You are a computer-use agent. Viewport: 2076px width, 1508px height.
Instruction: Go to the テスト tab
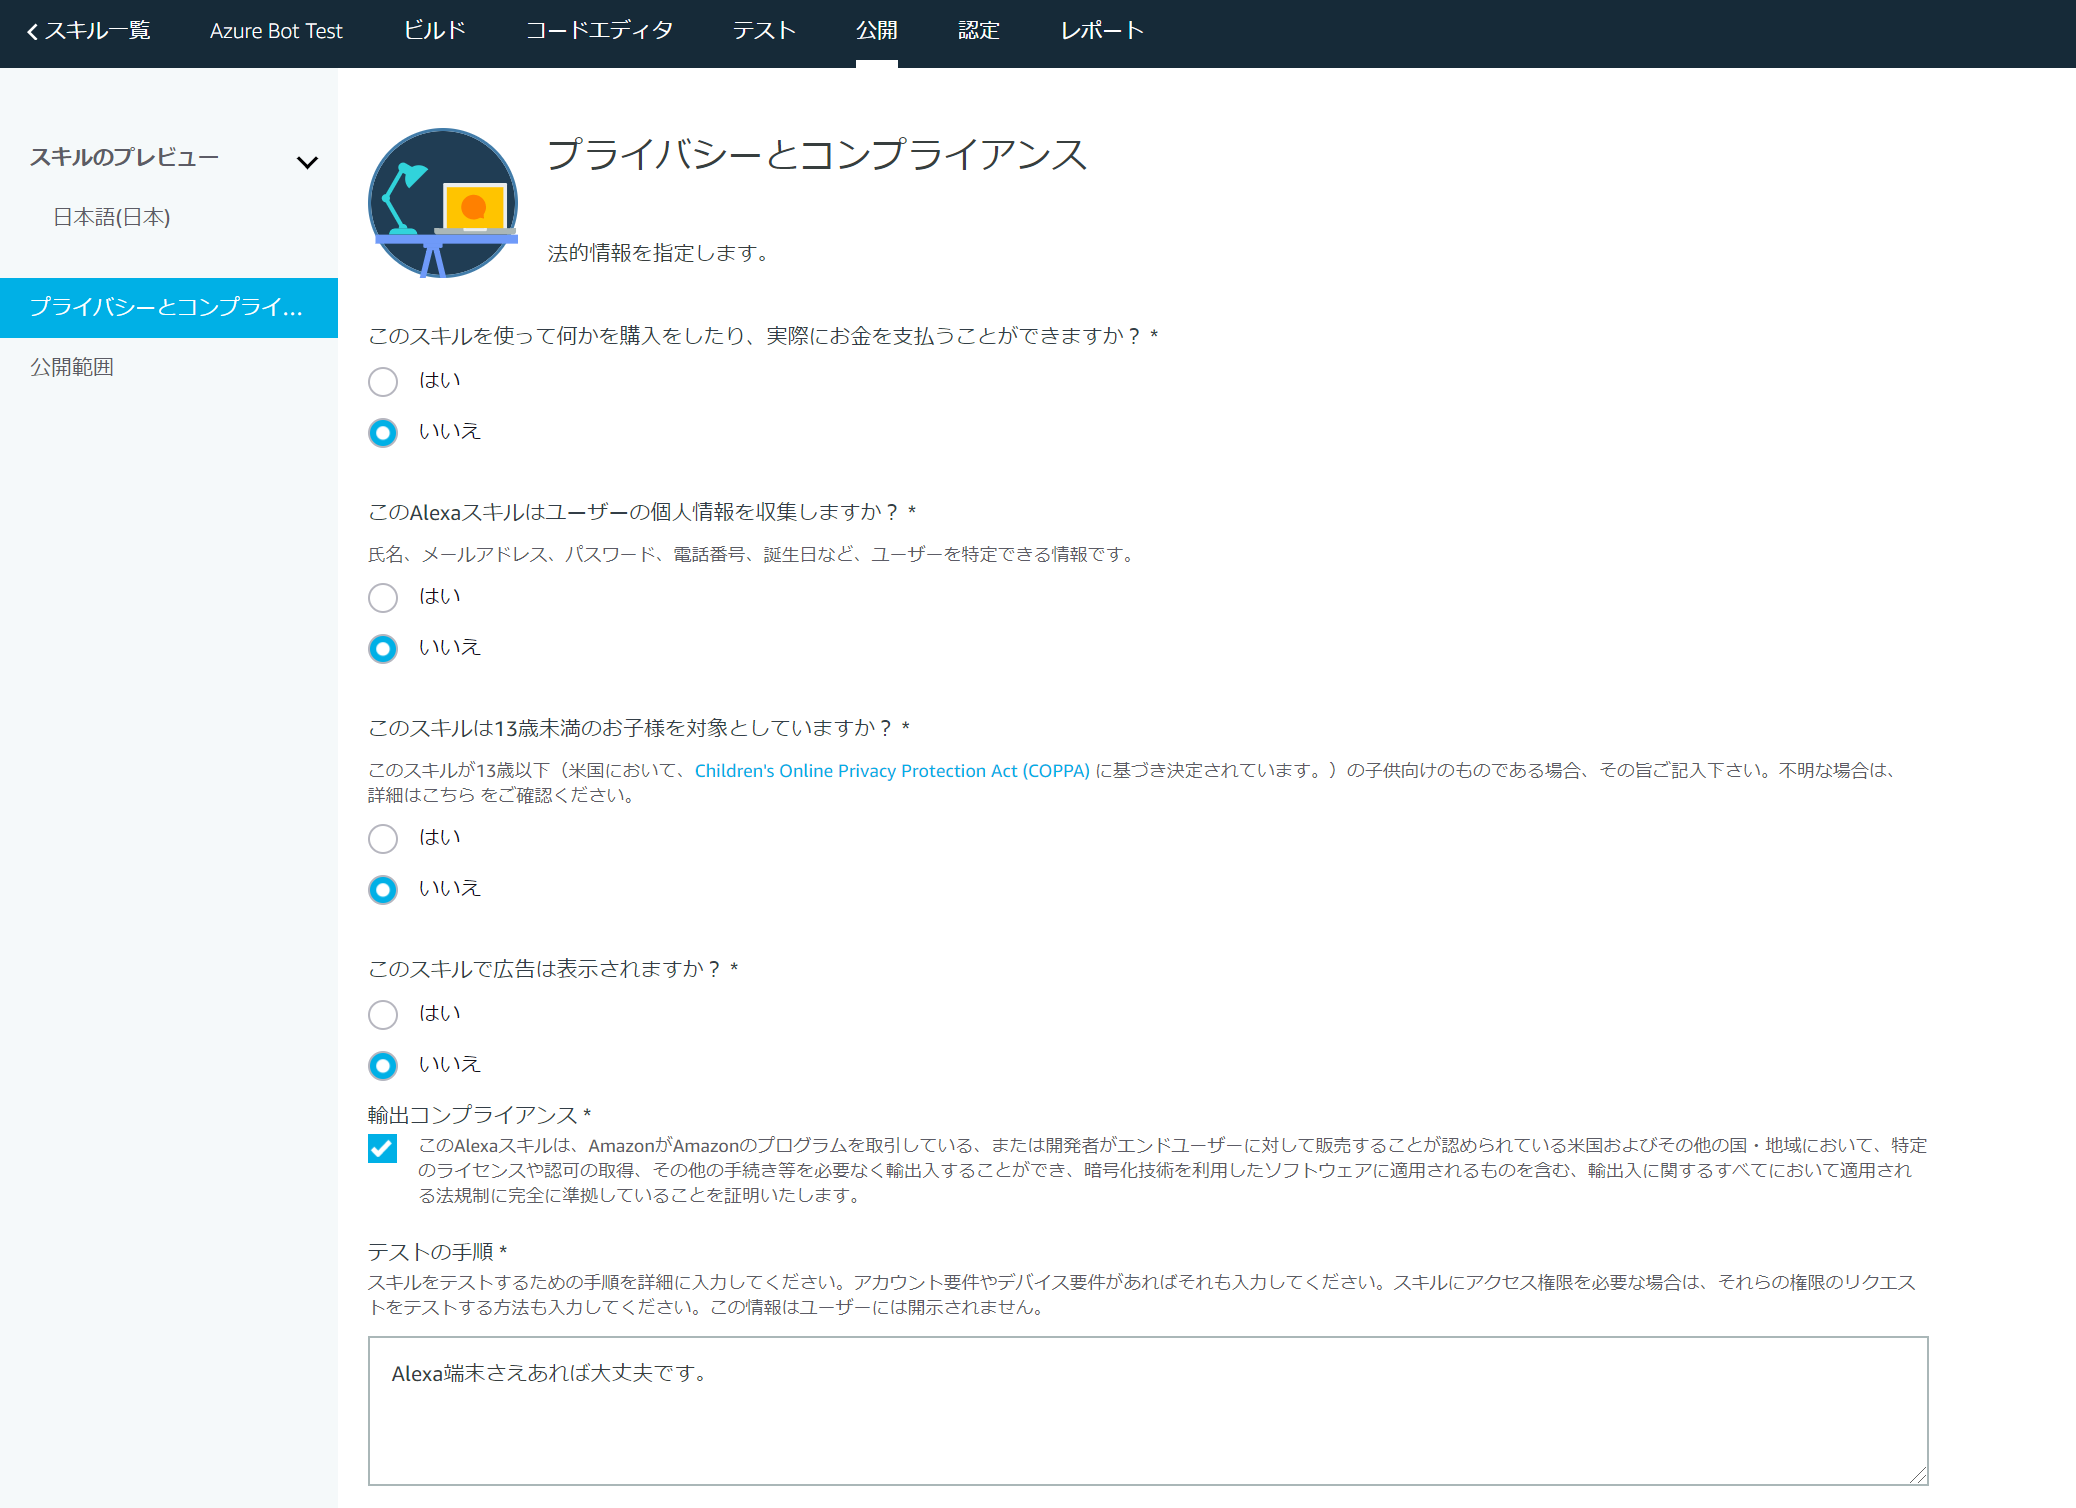(764, 31)
